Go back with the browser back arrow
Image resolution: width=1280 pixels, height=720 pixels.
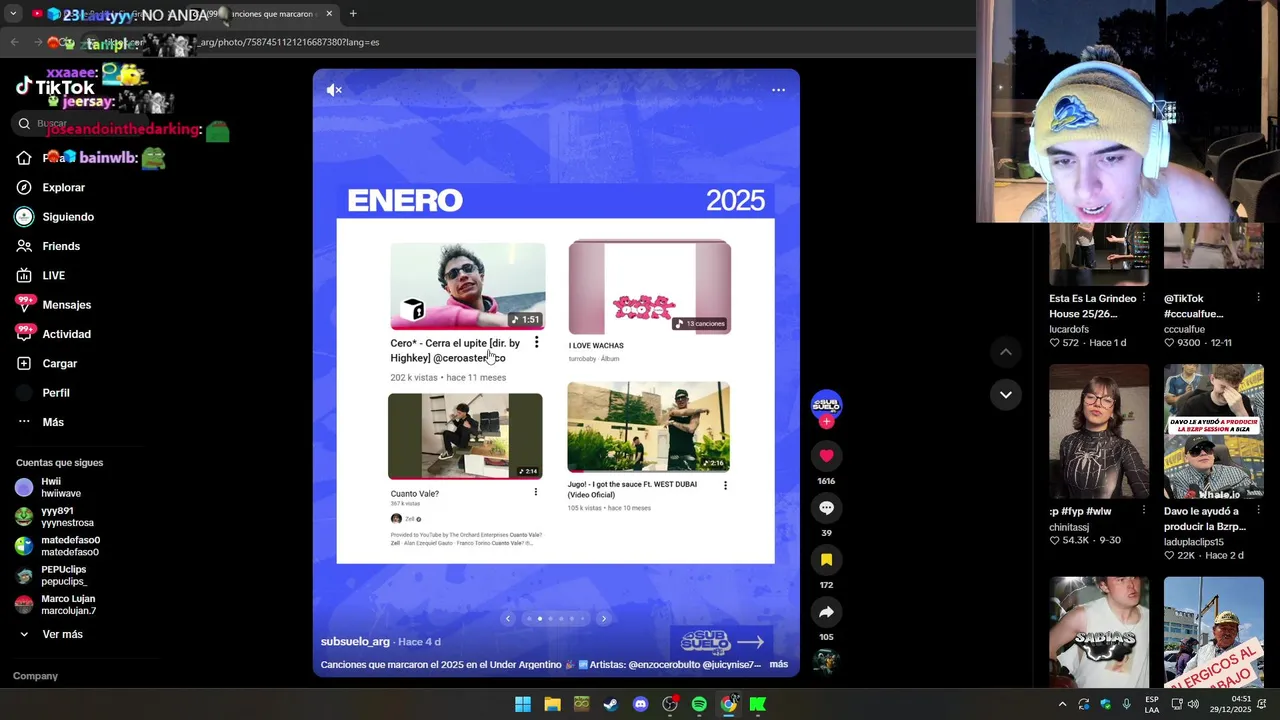pos(14,42)
